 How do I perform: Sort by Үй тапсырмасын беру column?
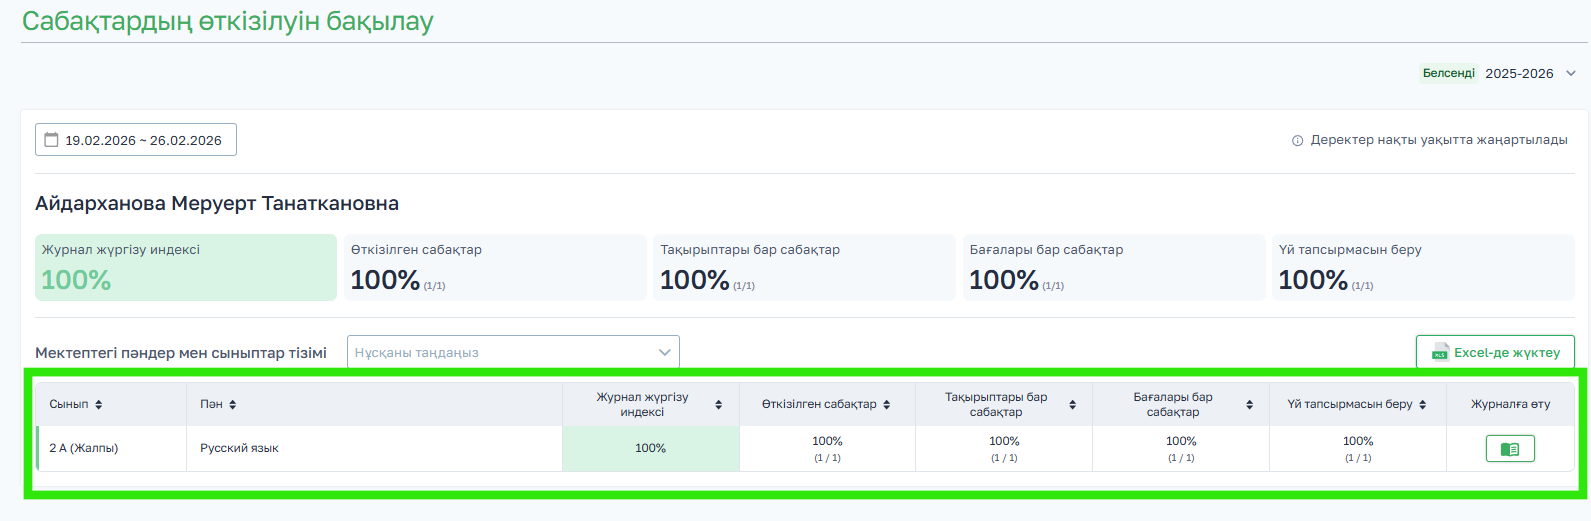tap(1422, 405)
